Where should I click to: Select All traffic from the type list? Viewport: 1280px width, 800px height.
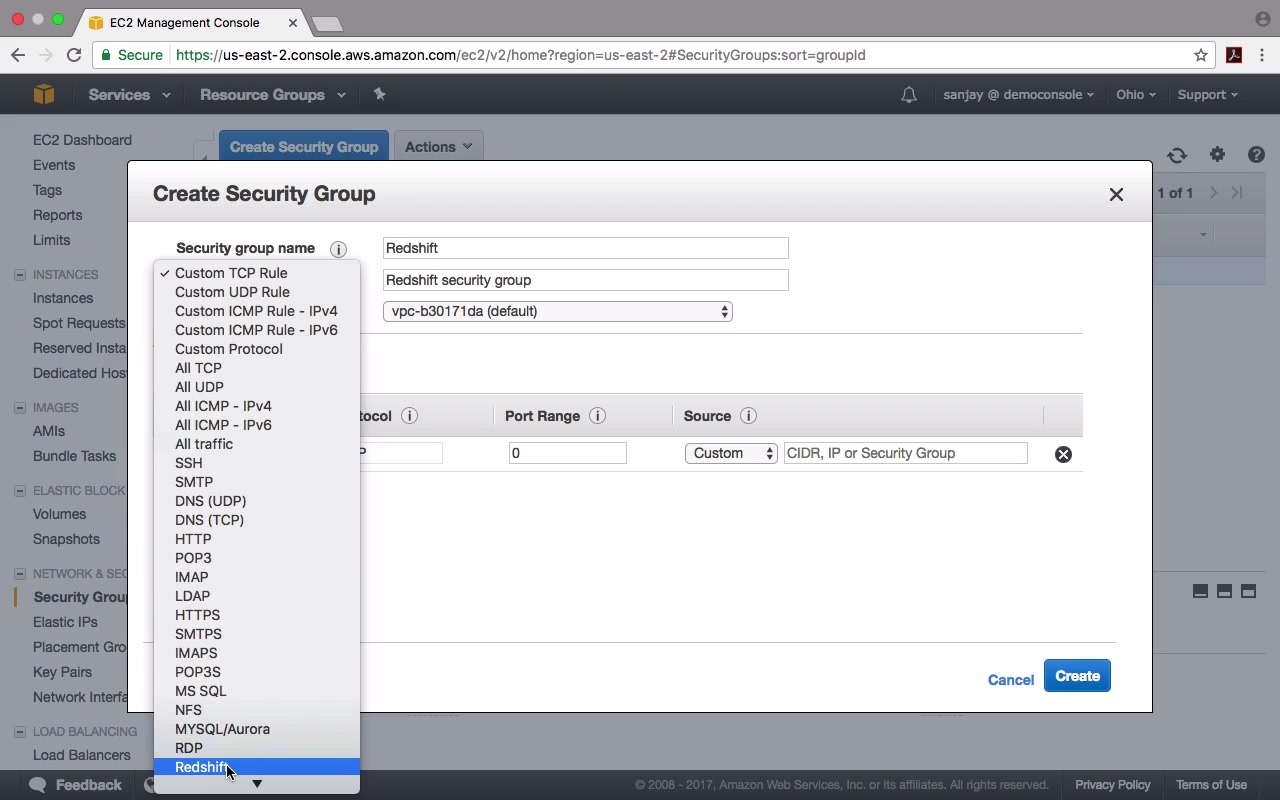(257, 444)
